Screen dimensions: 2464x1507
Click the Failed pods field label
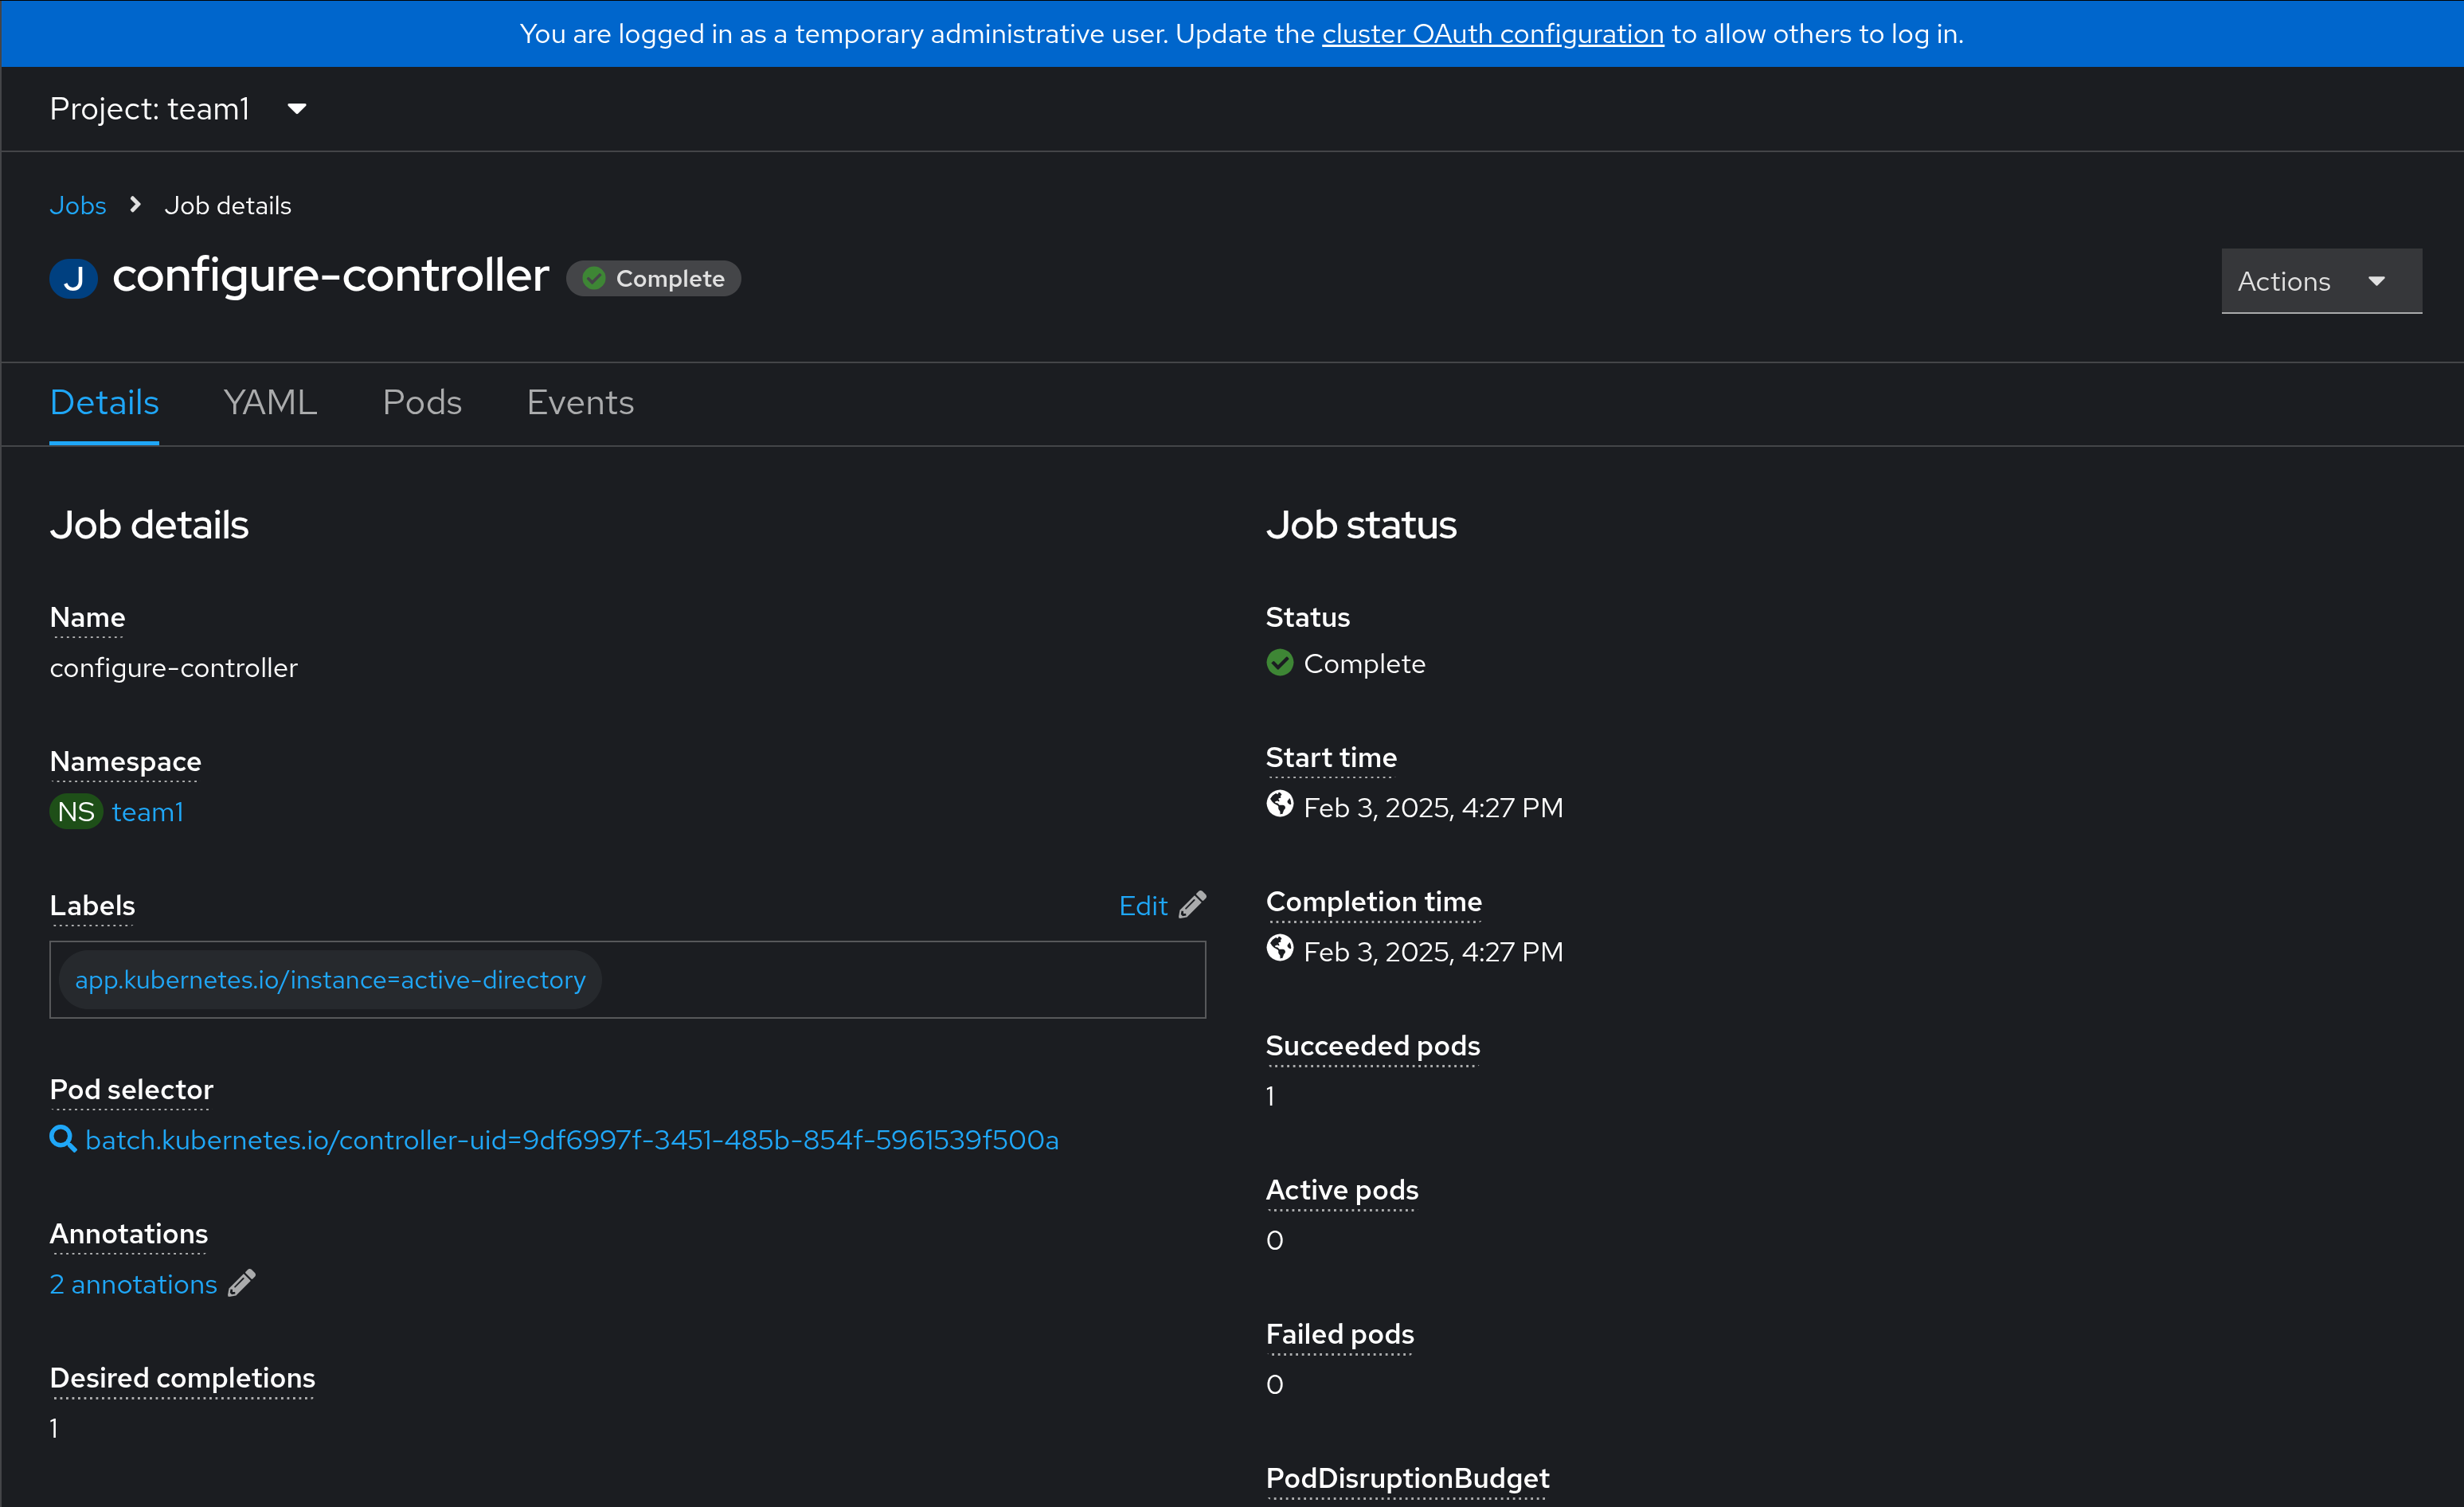[1340, 1333]
